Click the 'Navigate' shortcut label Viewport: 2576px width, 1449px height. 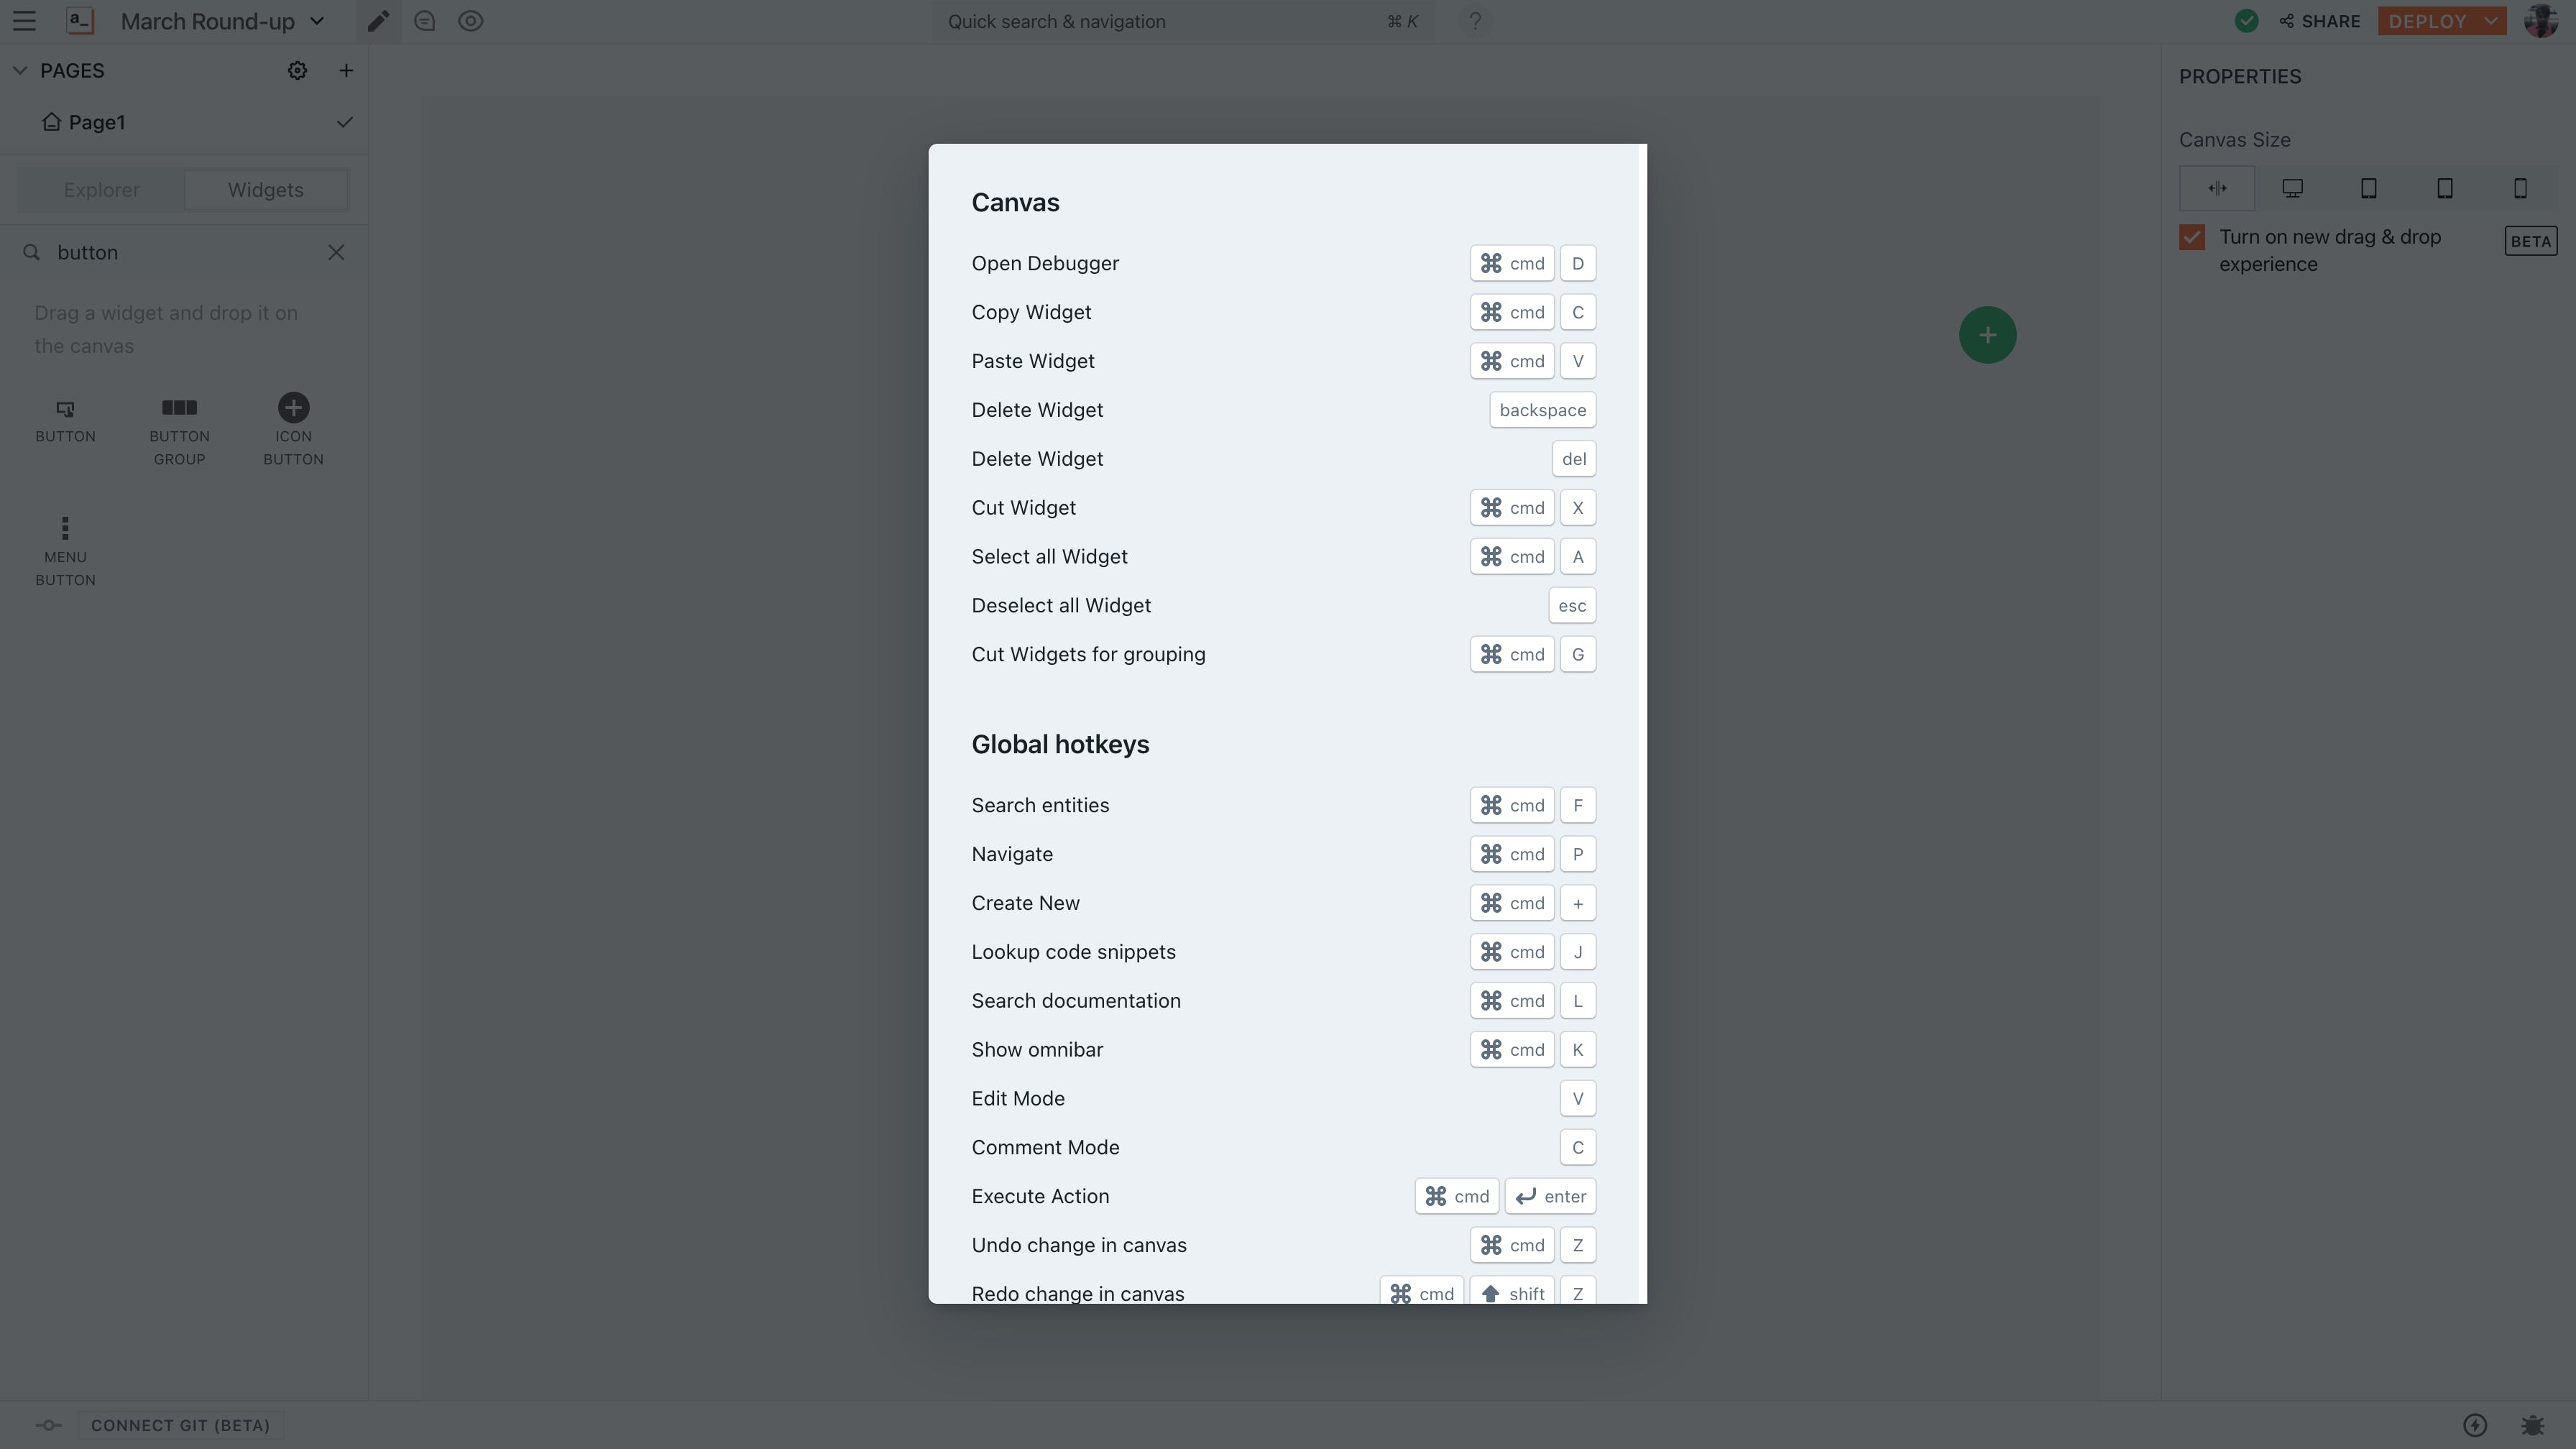[x=1012, y=854]
